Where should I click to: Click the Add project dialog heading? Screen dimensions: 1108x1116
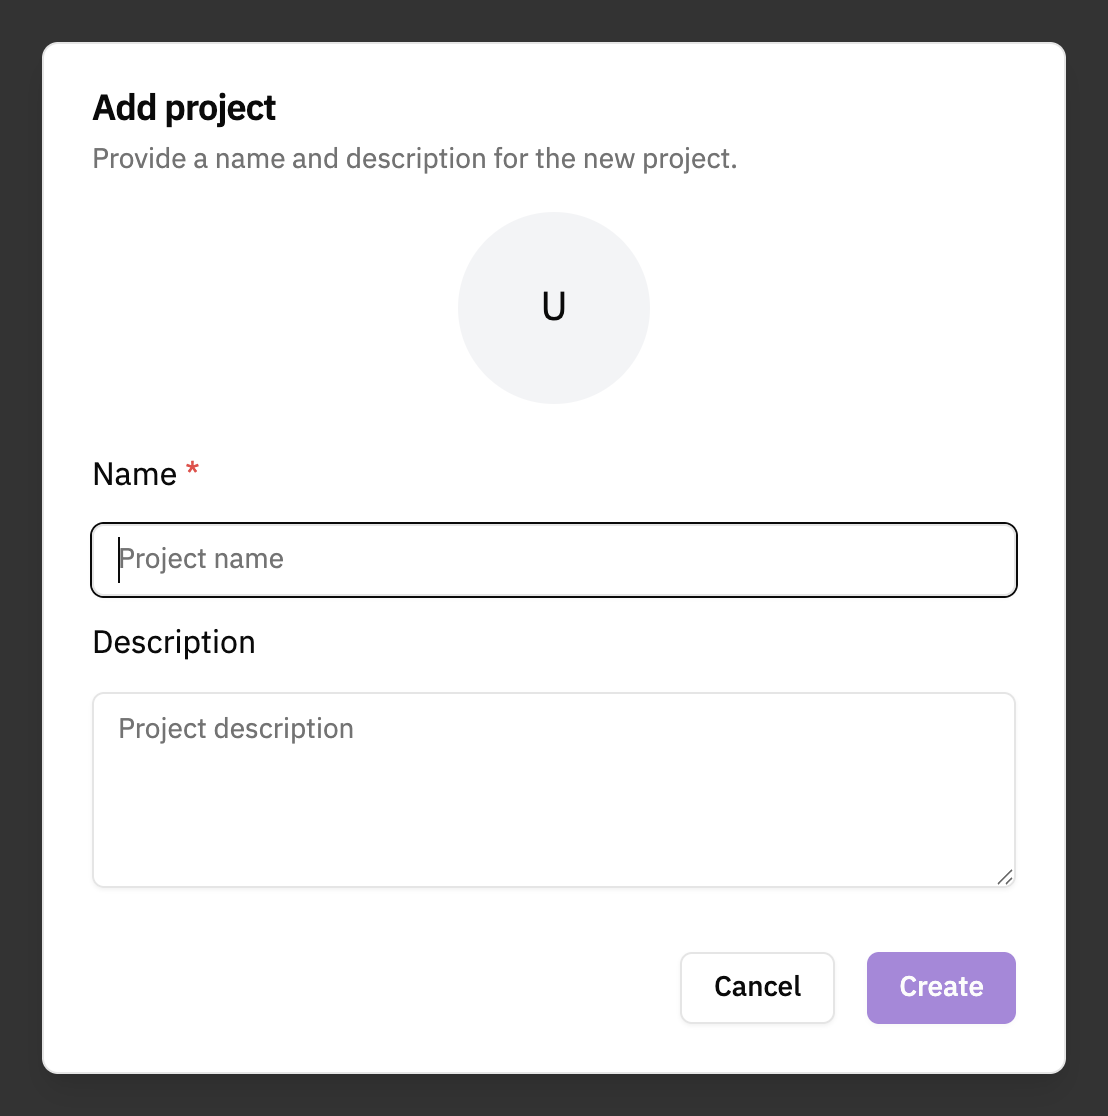pos(184,108)
